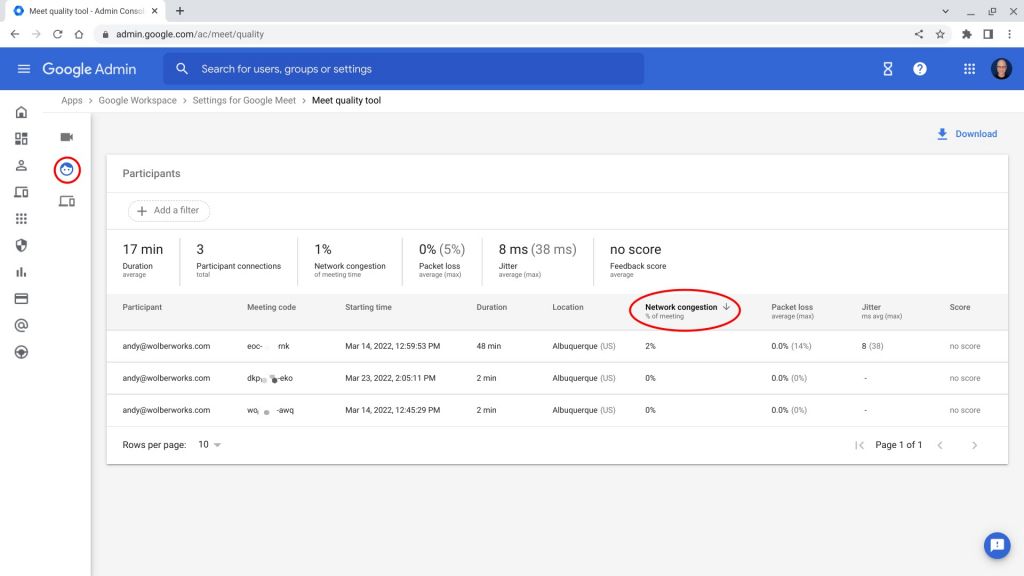Open the Help question-mark icon
The width and height of the screenshot is (1024, 576).
(920, 69)
